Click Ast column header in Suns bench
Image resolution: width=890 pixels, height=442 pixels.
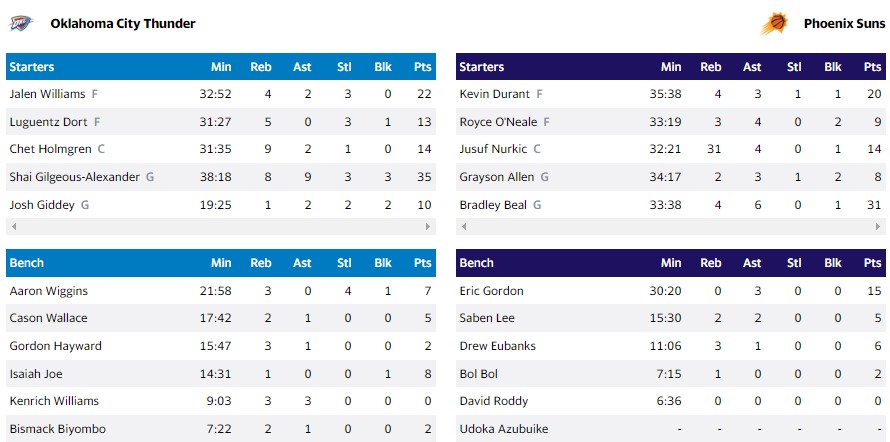click(752, 263)
